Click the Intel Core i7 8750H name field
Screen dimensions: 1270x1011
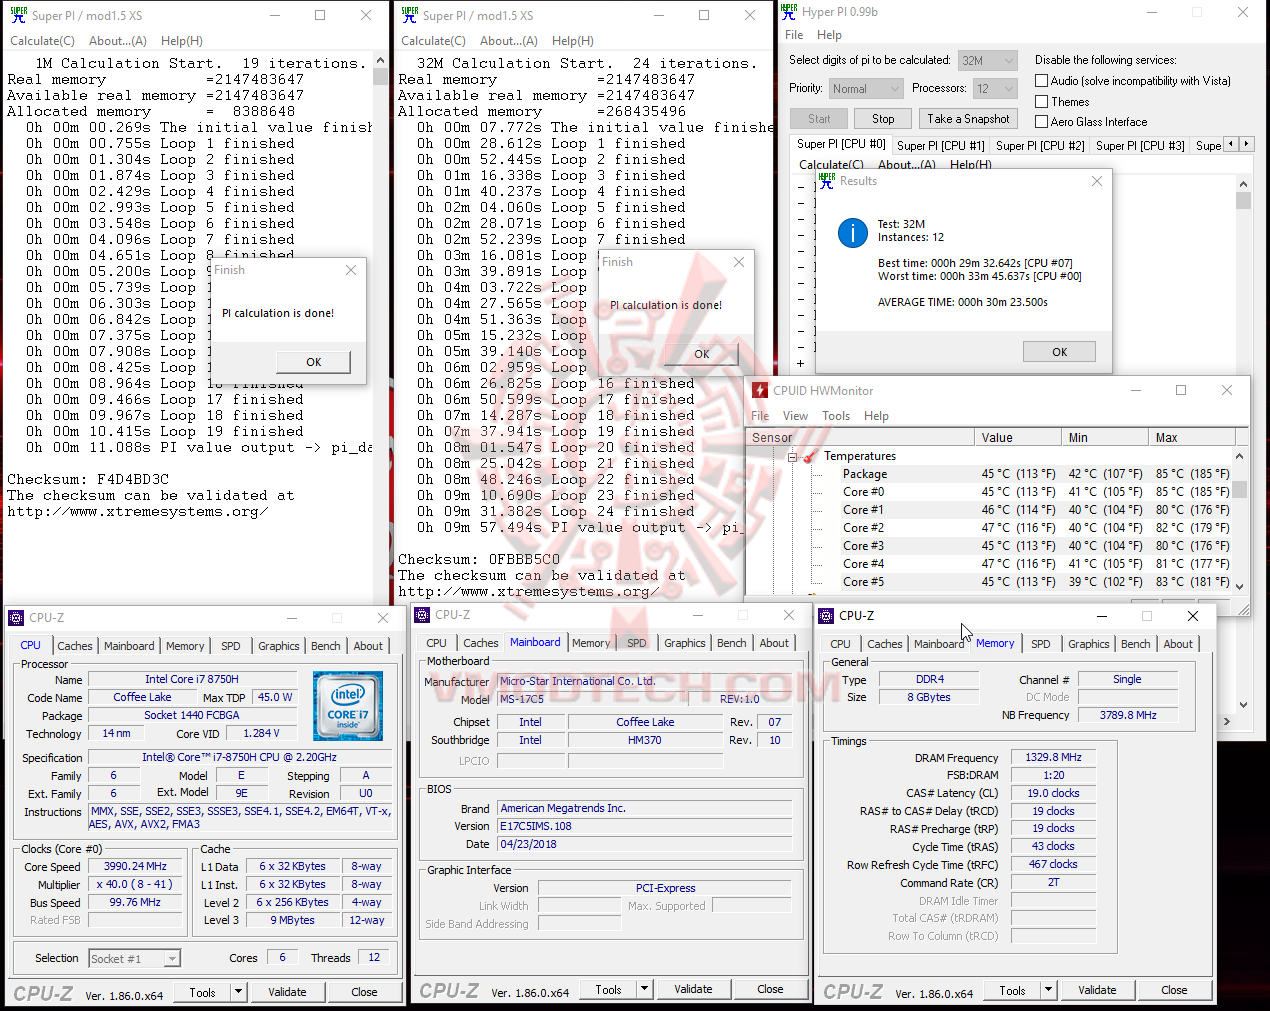[192, 679]
